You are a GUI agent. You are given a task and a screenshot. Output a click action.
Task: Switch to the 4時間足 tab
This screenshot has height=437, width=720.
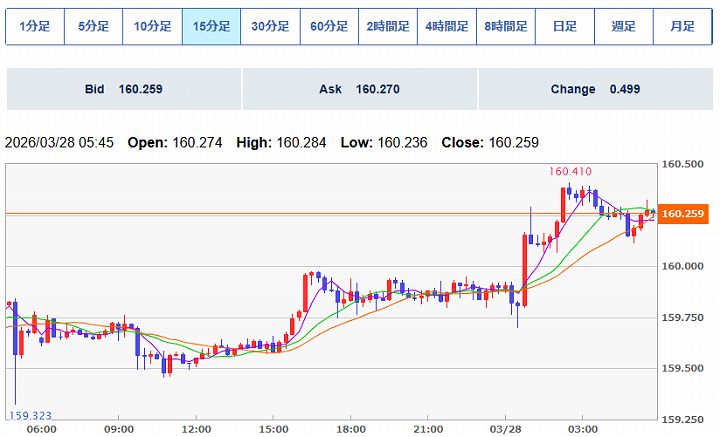447,27
